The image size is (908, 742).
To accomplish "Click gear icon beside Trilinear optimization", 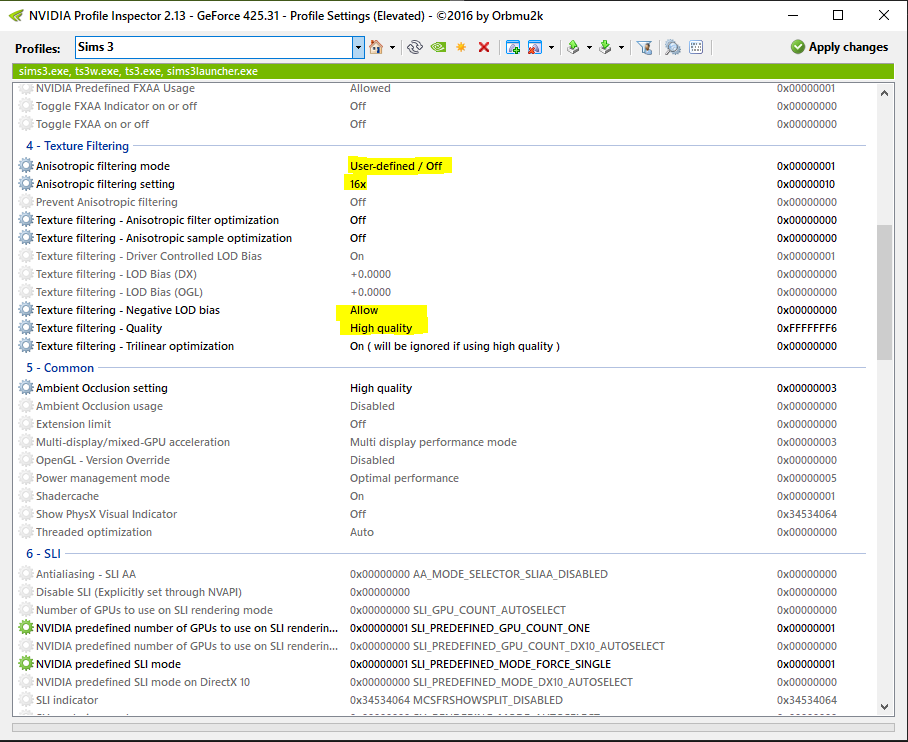I will click(26, 346).
